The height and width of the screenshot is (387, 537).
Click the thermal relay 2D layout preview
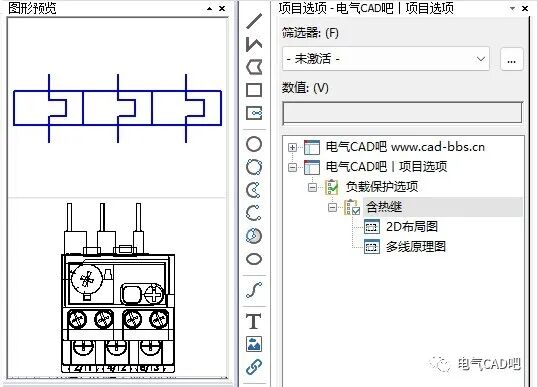117,288
